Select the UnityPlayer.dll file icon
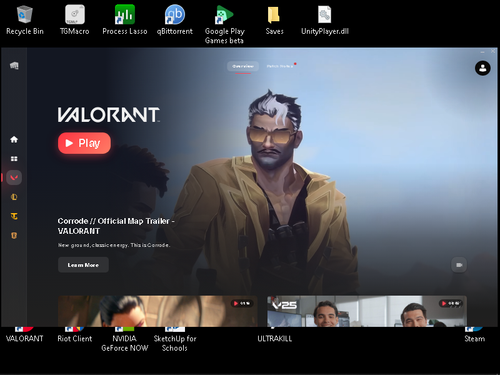 [325, 21]
